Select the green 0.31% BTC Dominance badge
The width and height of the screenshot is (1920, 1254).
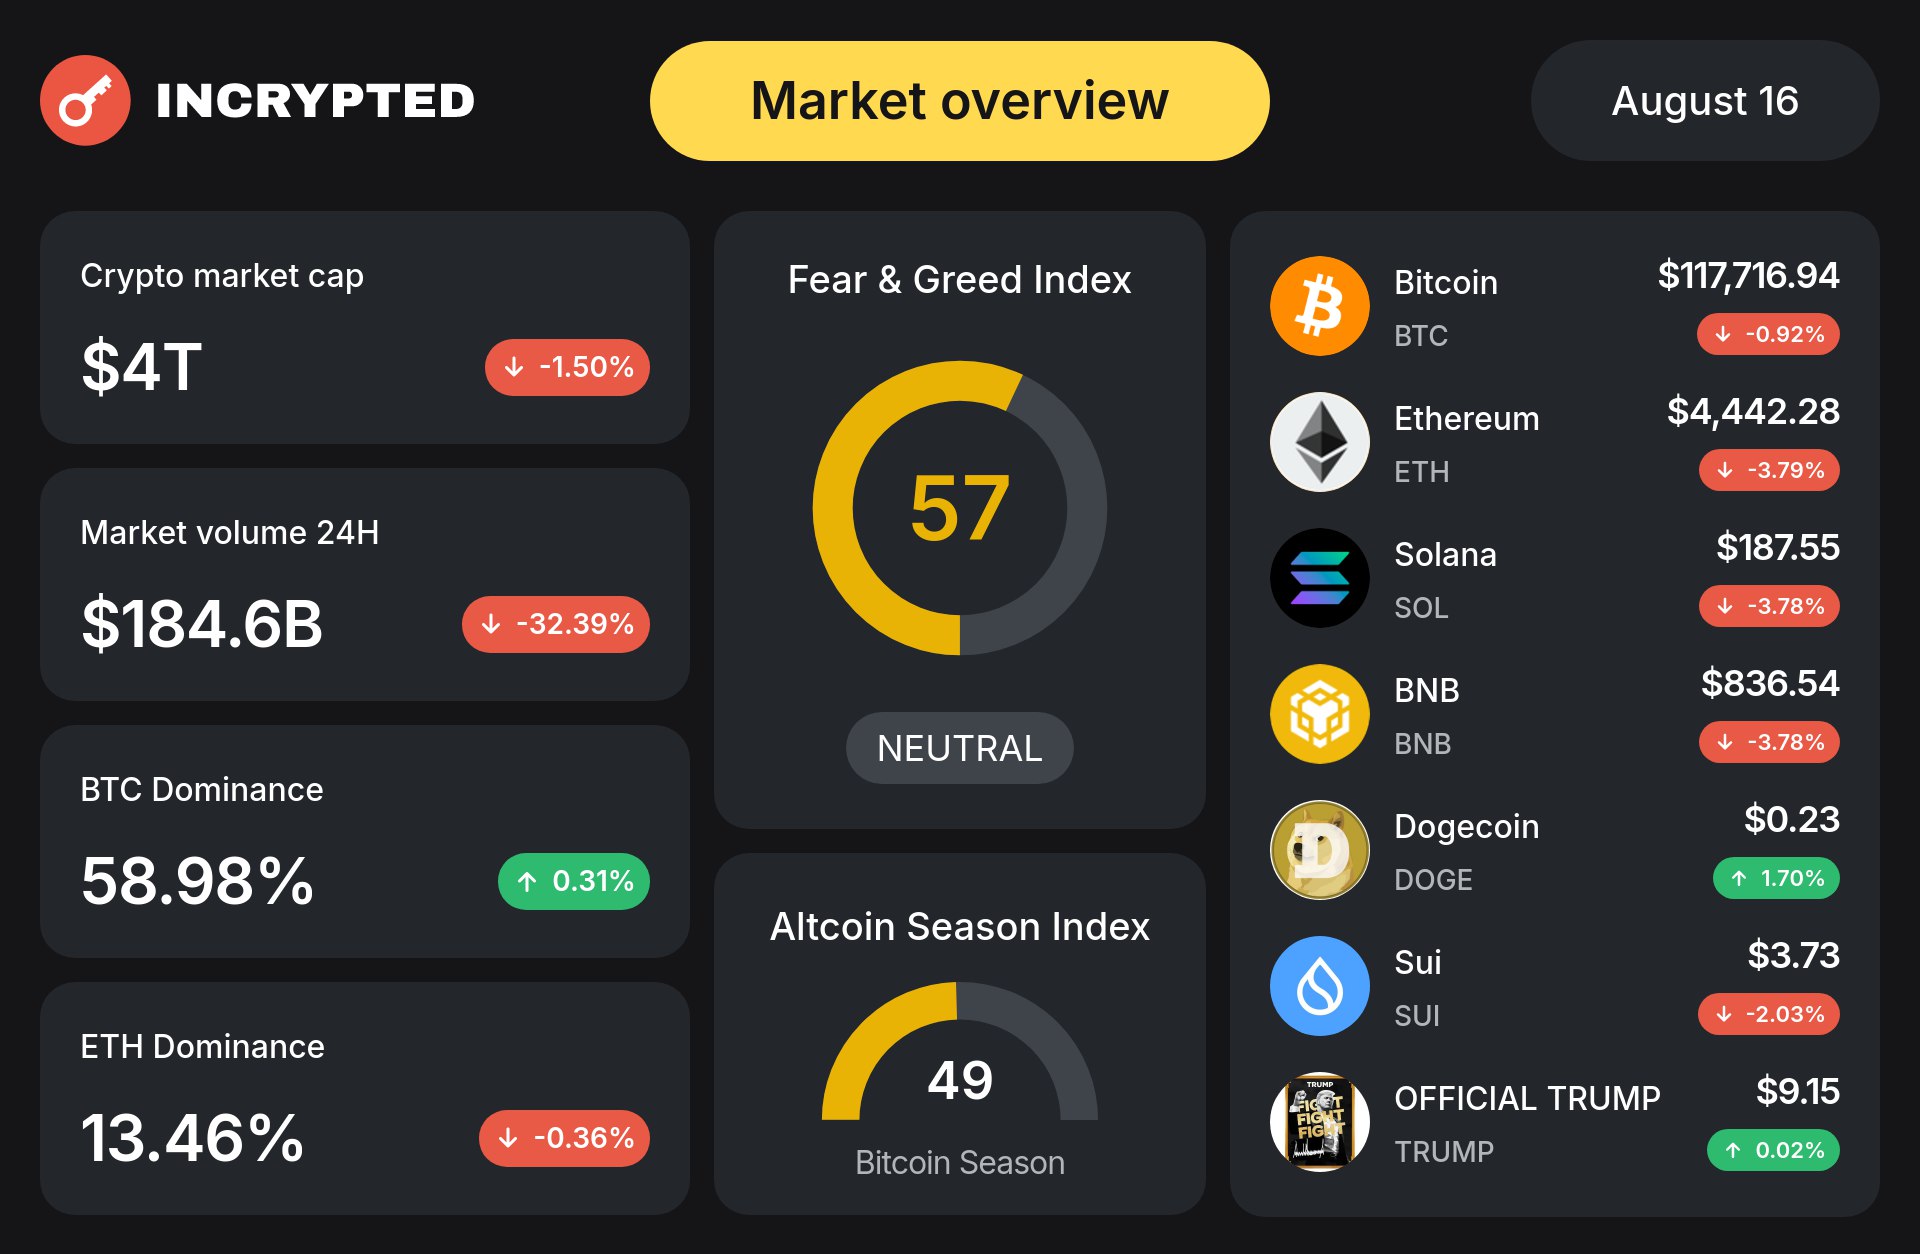point(574,881)
